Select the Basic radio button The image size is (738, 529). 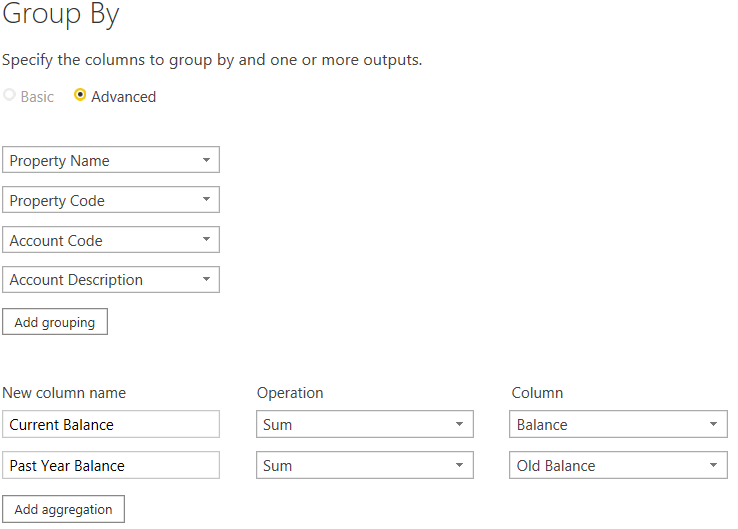(9, 95)
